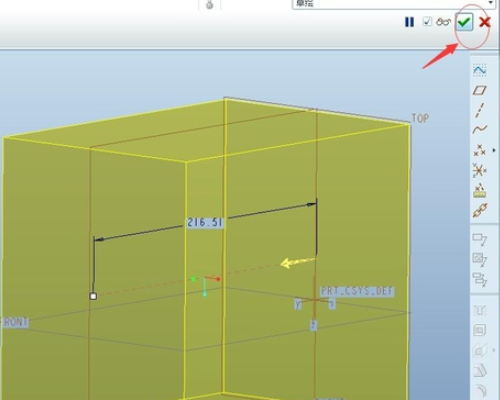Open the dropdown arrow at top right
The width and height of the screenshot is (500, 400).
pos(491,3)
